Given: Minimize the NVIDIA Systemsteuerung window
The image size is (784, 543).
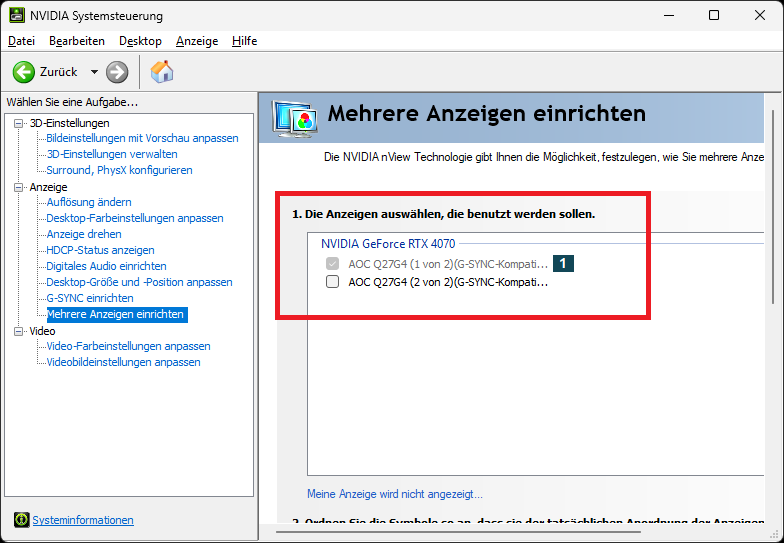Looking at the screenshot, I should tap(669, 16).
